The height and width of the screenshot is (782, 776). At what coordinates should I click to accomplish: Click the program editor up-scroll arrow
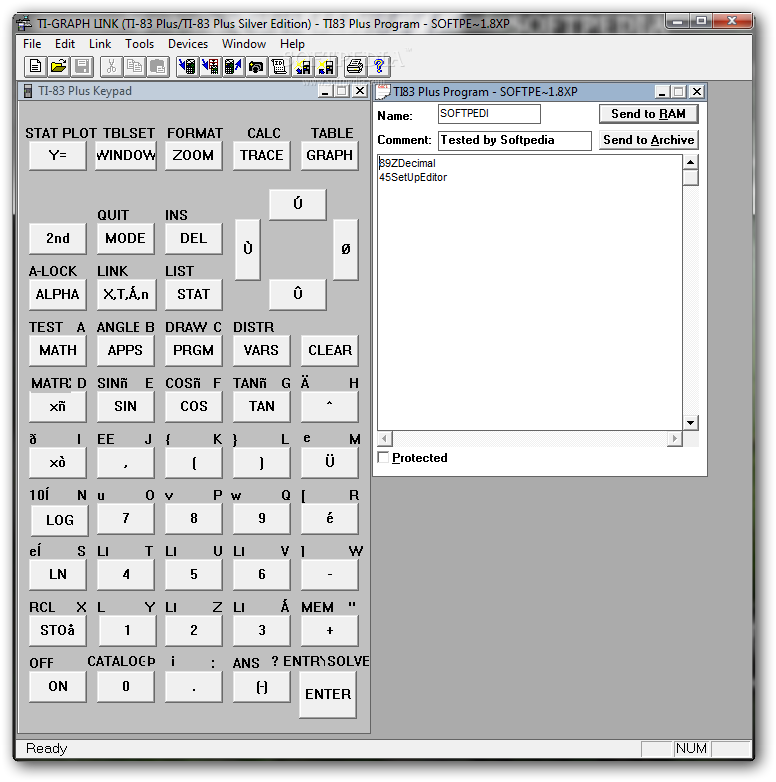pos(690,162)
